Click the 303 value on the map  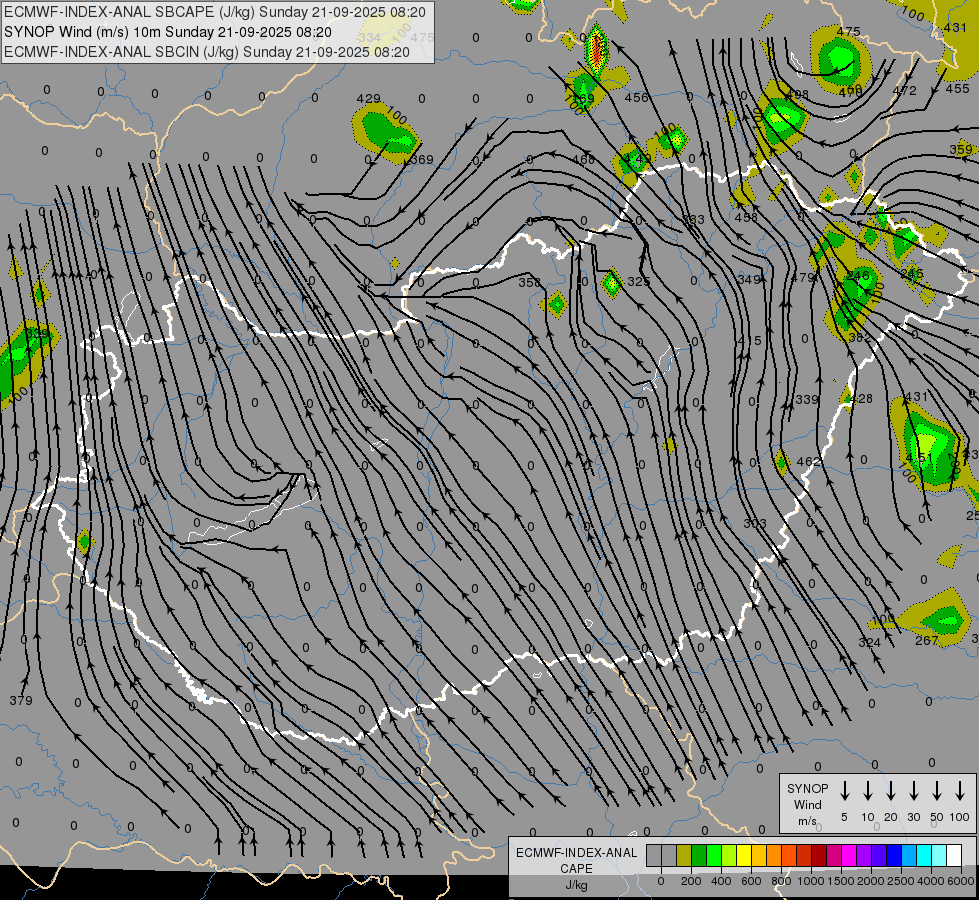(755, 523)
